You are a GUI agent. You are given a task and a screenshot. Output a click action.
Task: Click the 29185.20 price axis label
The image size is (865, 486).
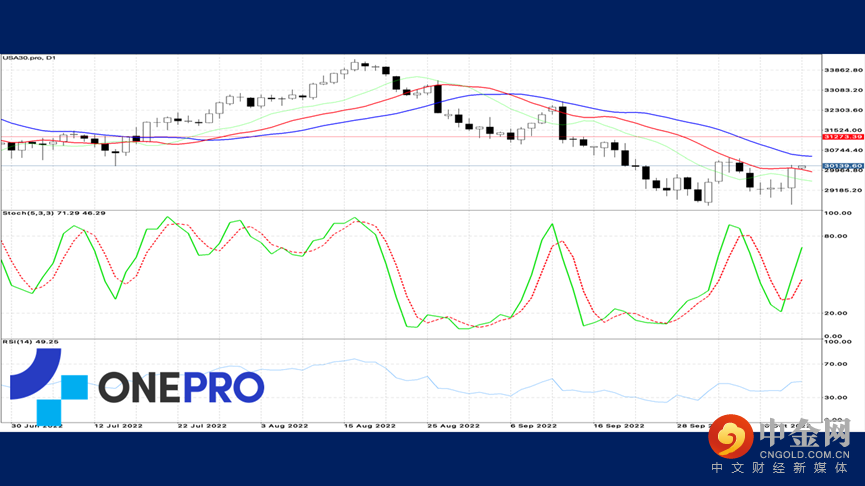pyautogui.click(x=843, y=190)
